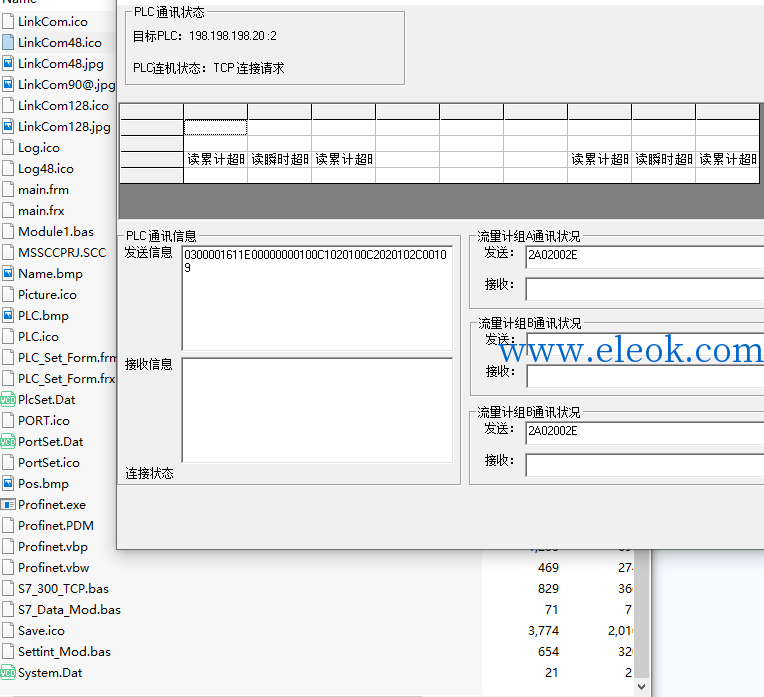Screen dimensions: 764x697
Task: Click the 目标PLC address 198.198.198.20 :2 text
Action: (232, 36)
